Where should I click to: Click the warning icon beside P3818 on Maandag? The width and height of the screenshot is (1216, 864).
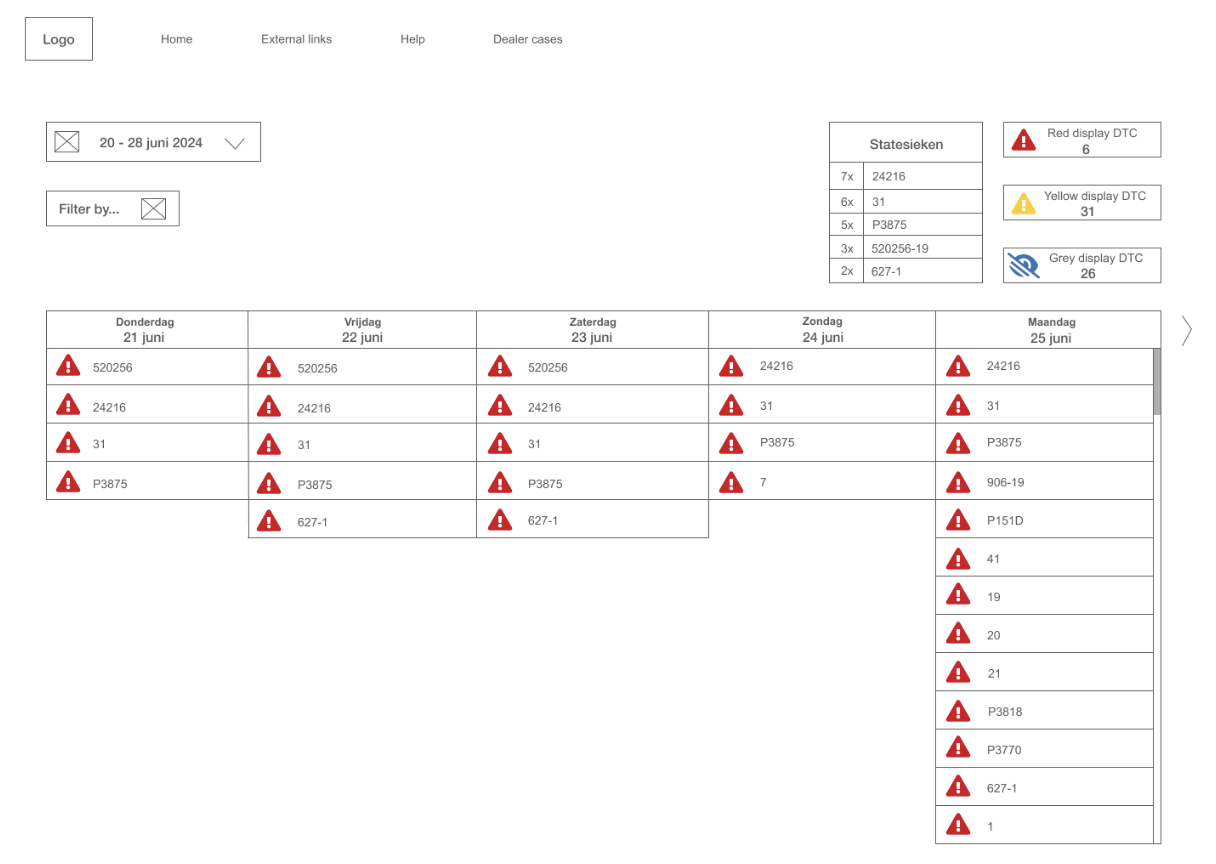(x=958, y=711)
